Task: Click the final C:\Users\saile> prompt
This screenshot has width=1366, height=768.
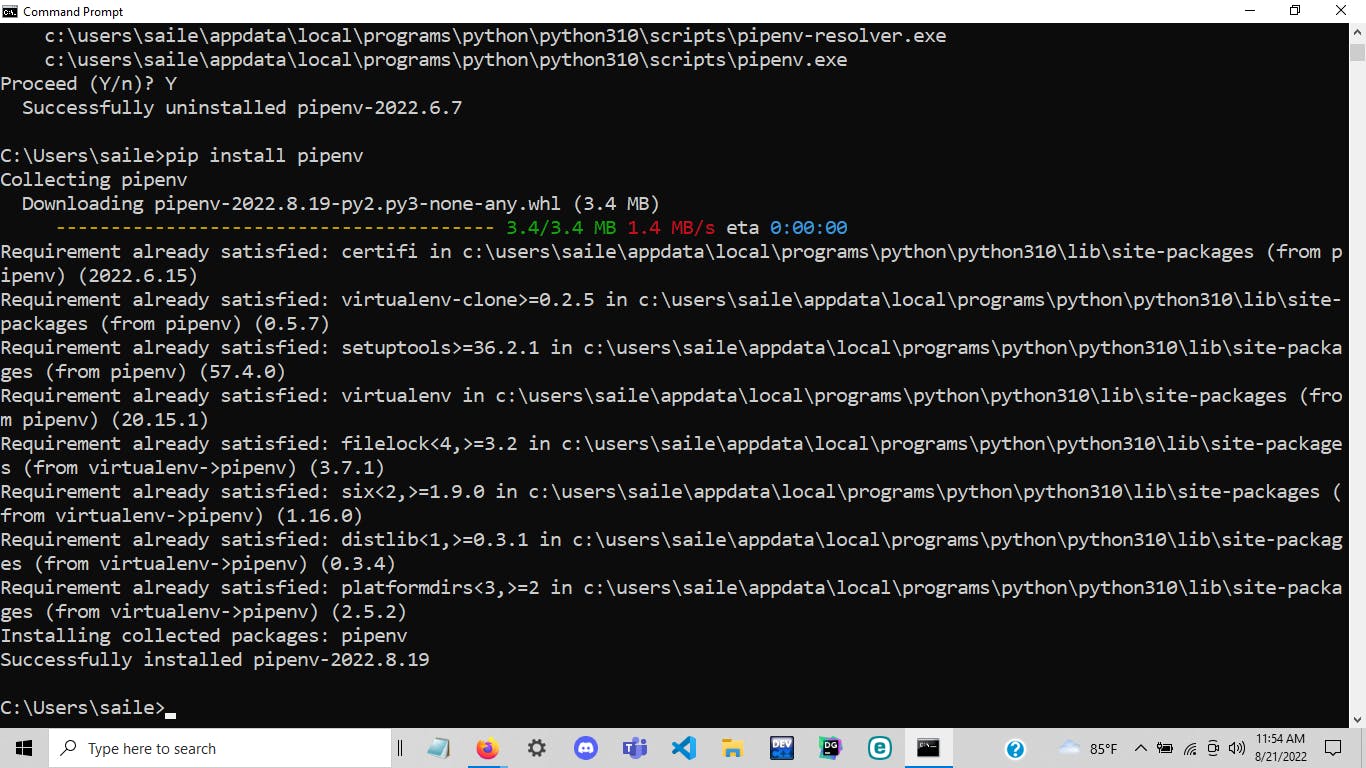Action: click(x=82, y=708)
